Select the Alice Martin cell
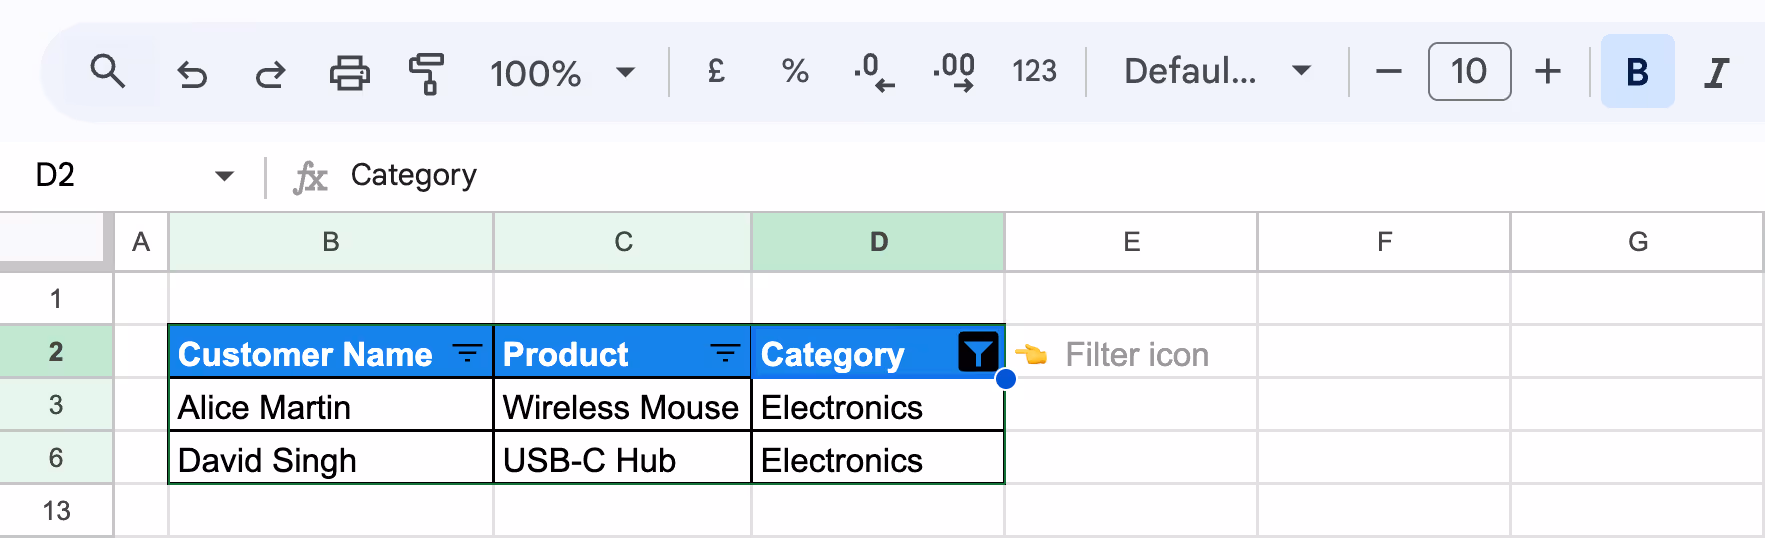The width and height of the screenshot is (1765, 538). pyautogui.click(x=331, y=405)
